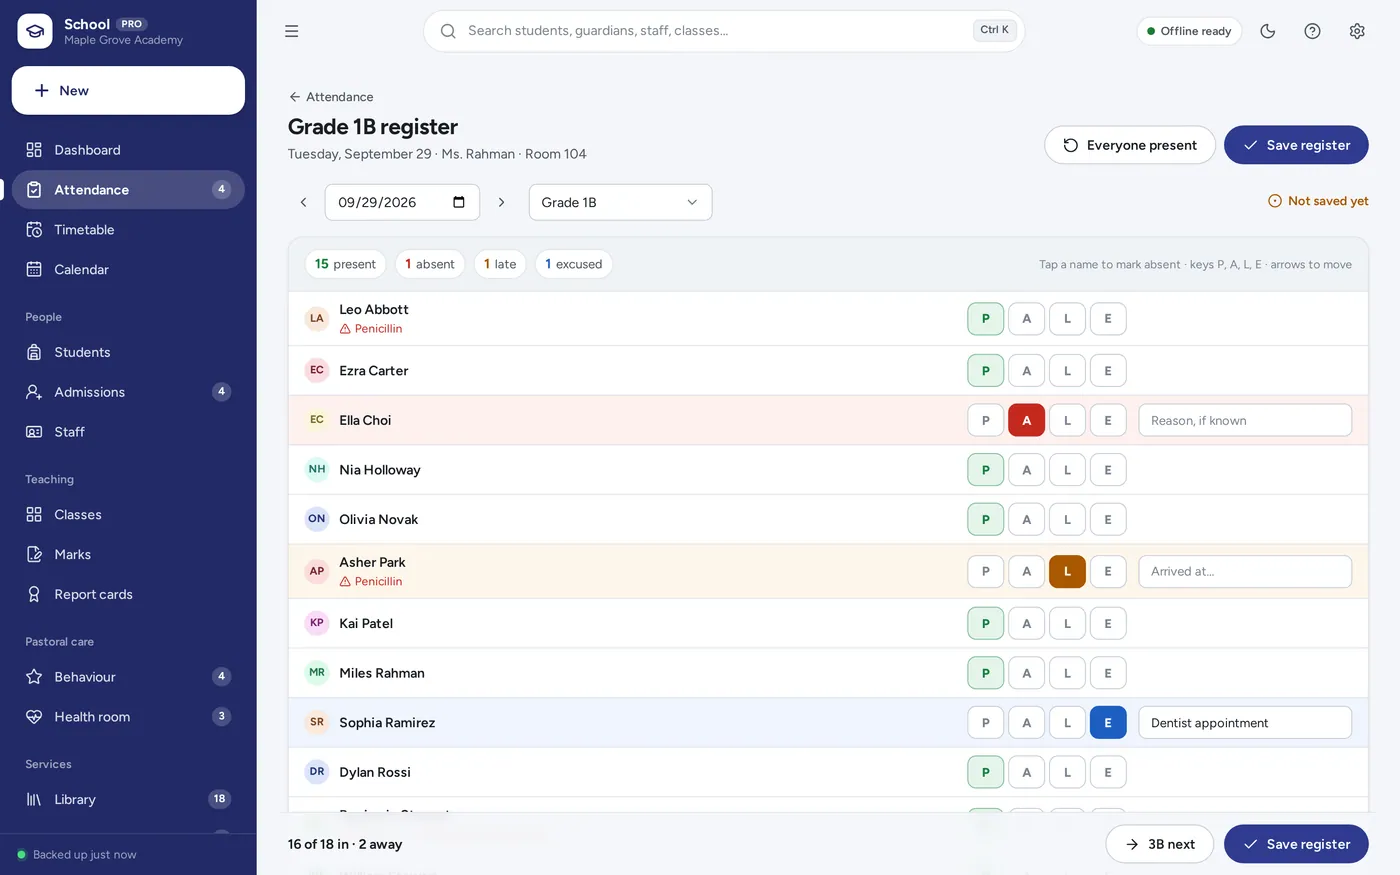Click the top Save register button
1400x875 pixels.
[1296, 145]
